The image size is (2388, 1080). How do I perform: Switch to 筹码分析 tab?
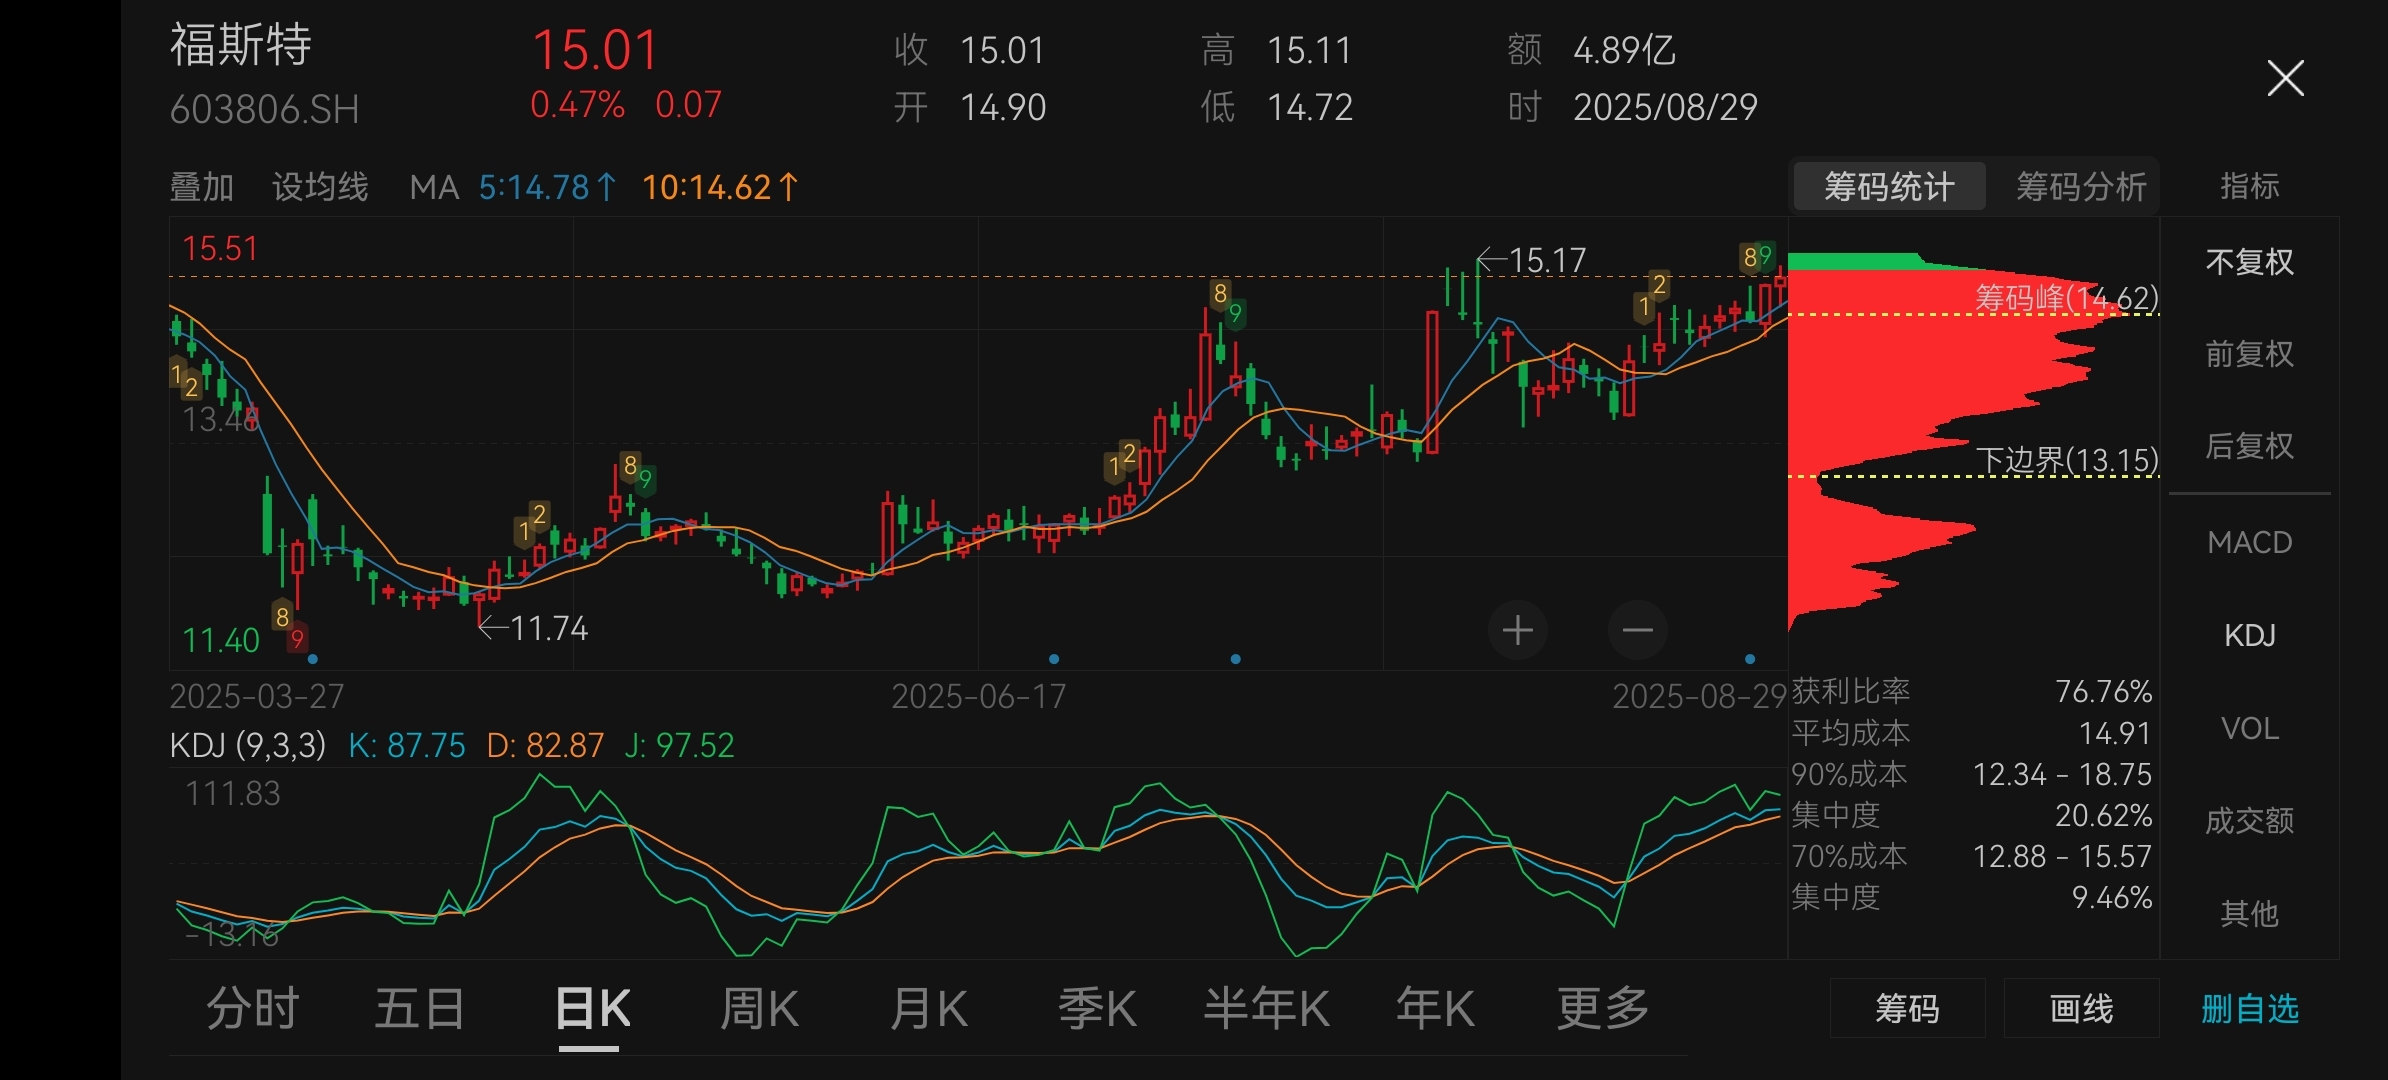[2081, 186]
